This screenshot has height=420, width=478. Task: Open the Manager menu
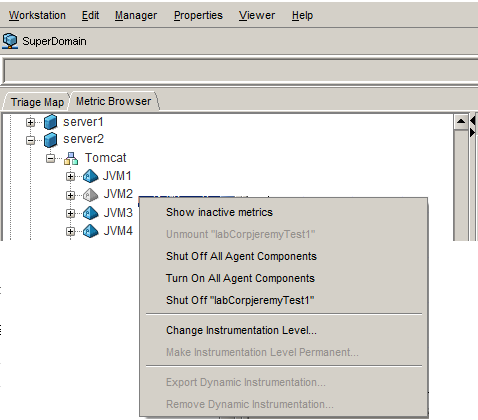click(x=136, y=15)
